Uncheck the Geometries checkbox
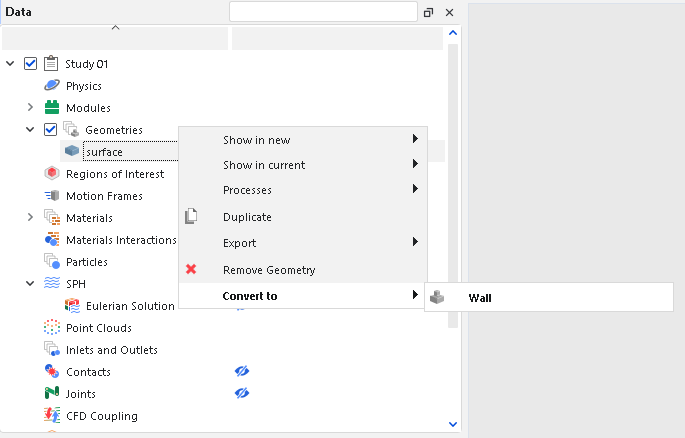The width and height of the screenshot is (685, 438). point(50,130)
